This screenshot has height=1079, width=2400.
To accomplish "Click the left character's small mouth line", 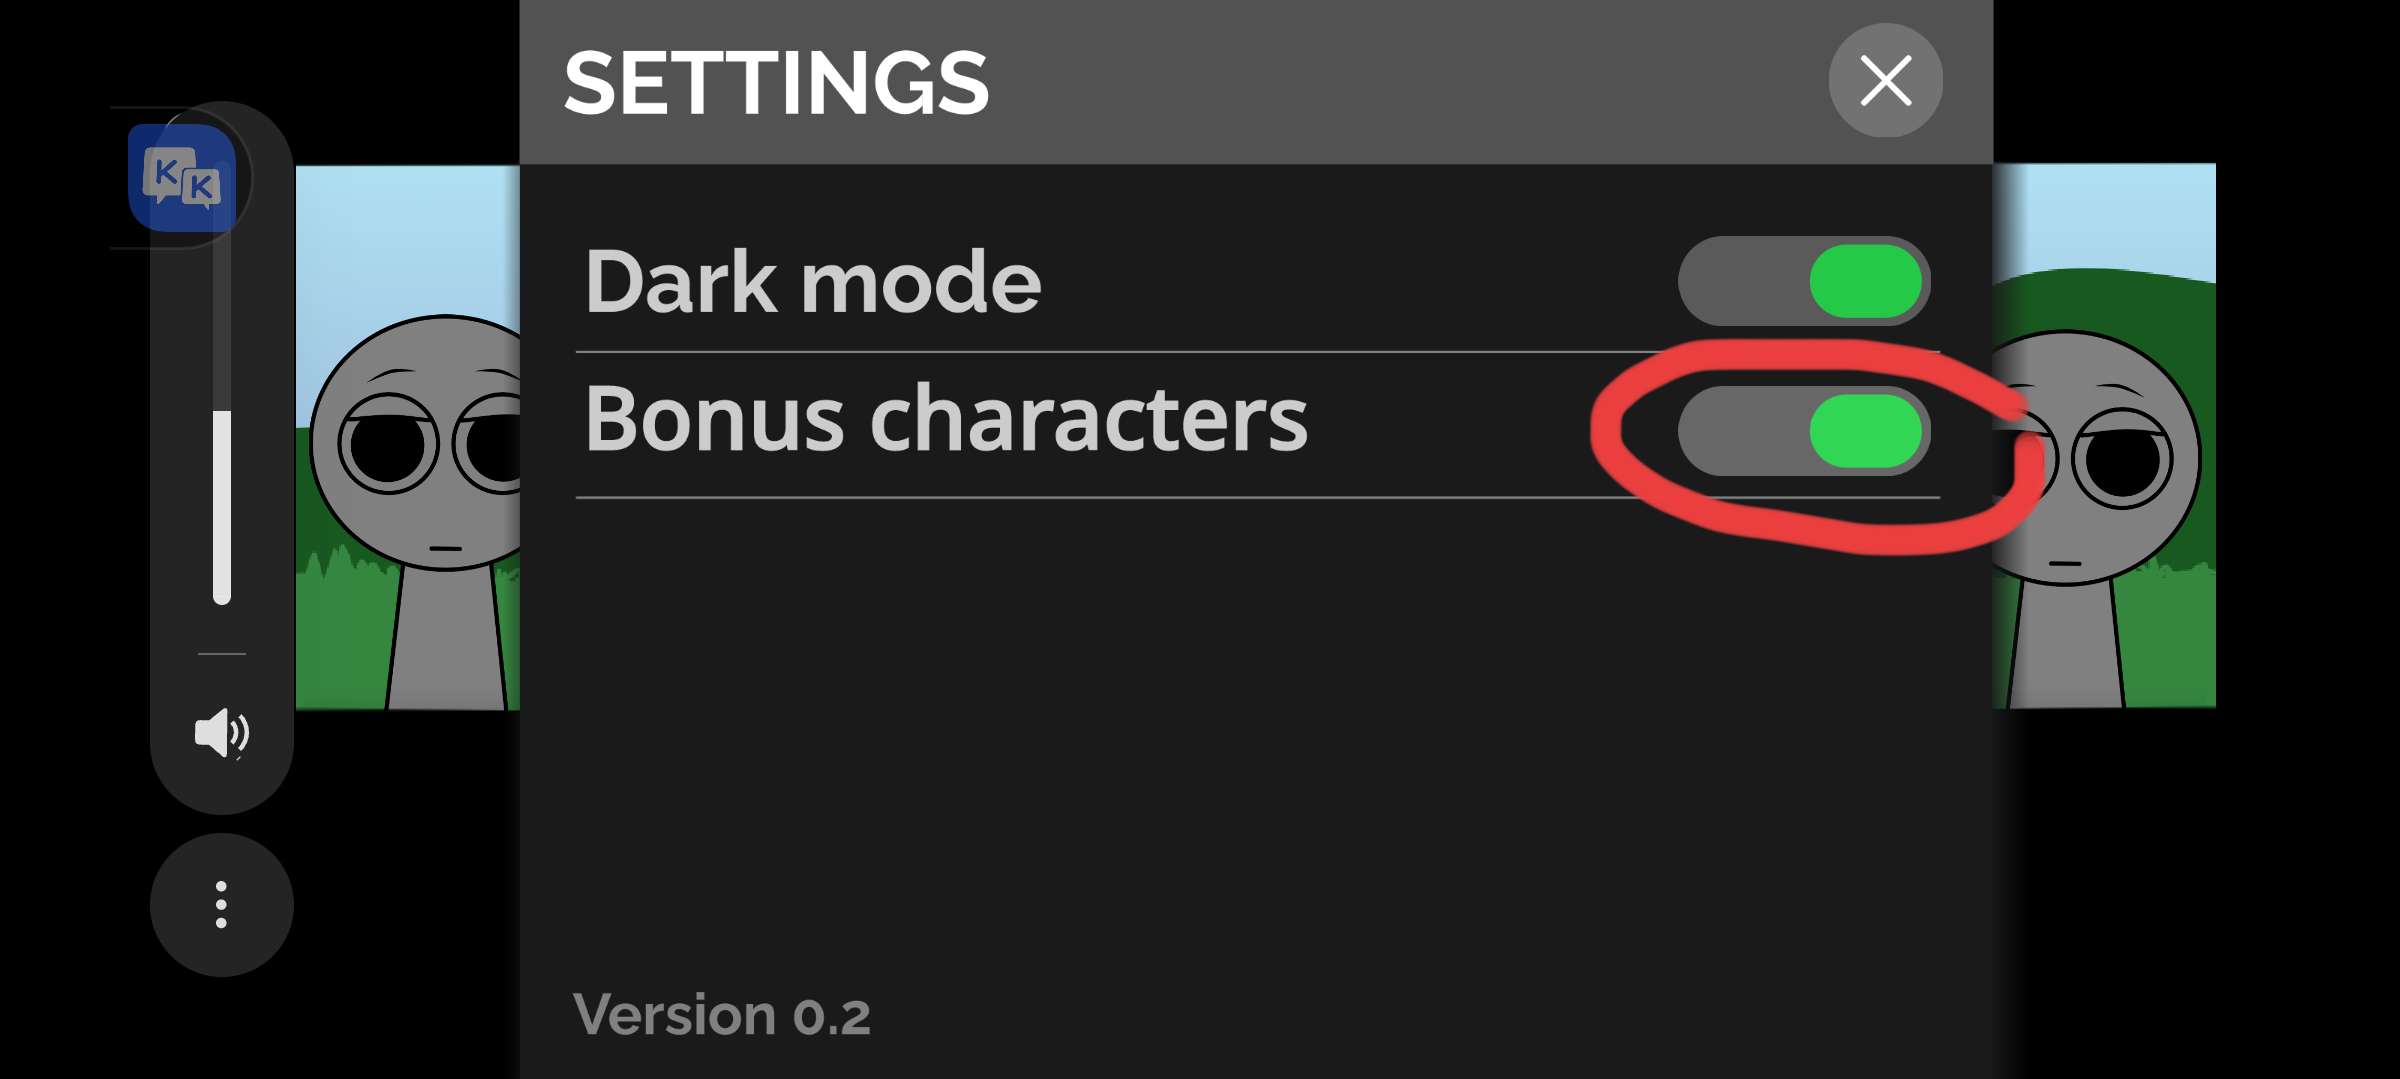I will (445, 548).
